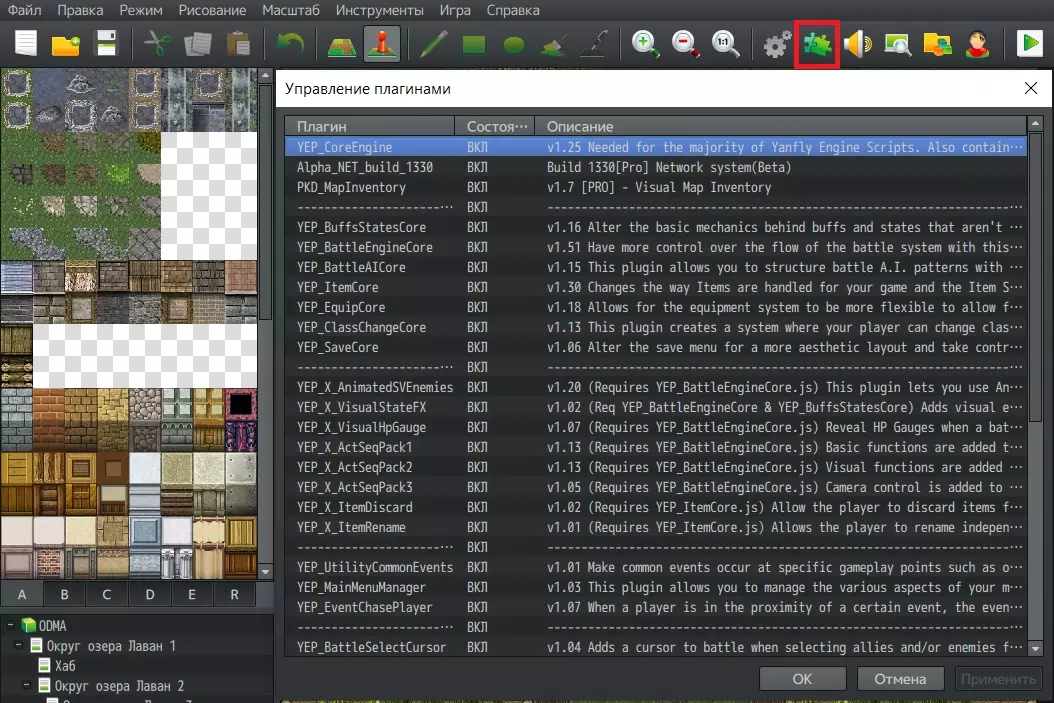Select the YEP_SaveCore plugin row
Image resolution: width=1054 pixels, height=703 pixels.
coord(337,347)
